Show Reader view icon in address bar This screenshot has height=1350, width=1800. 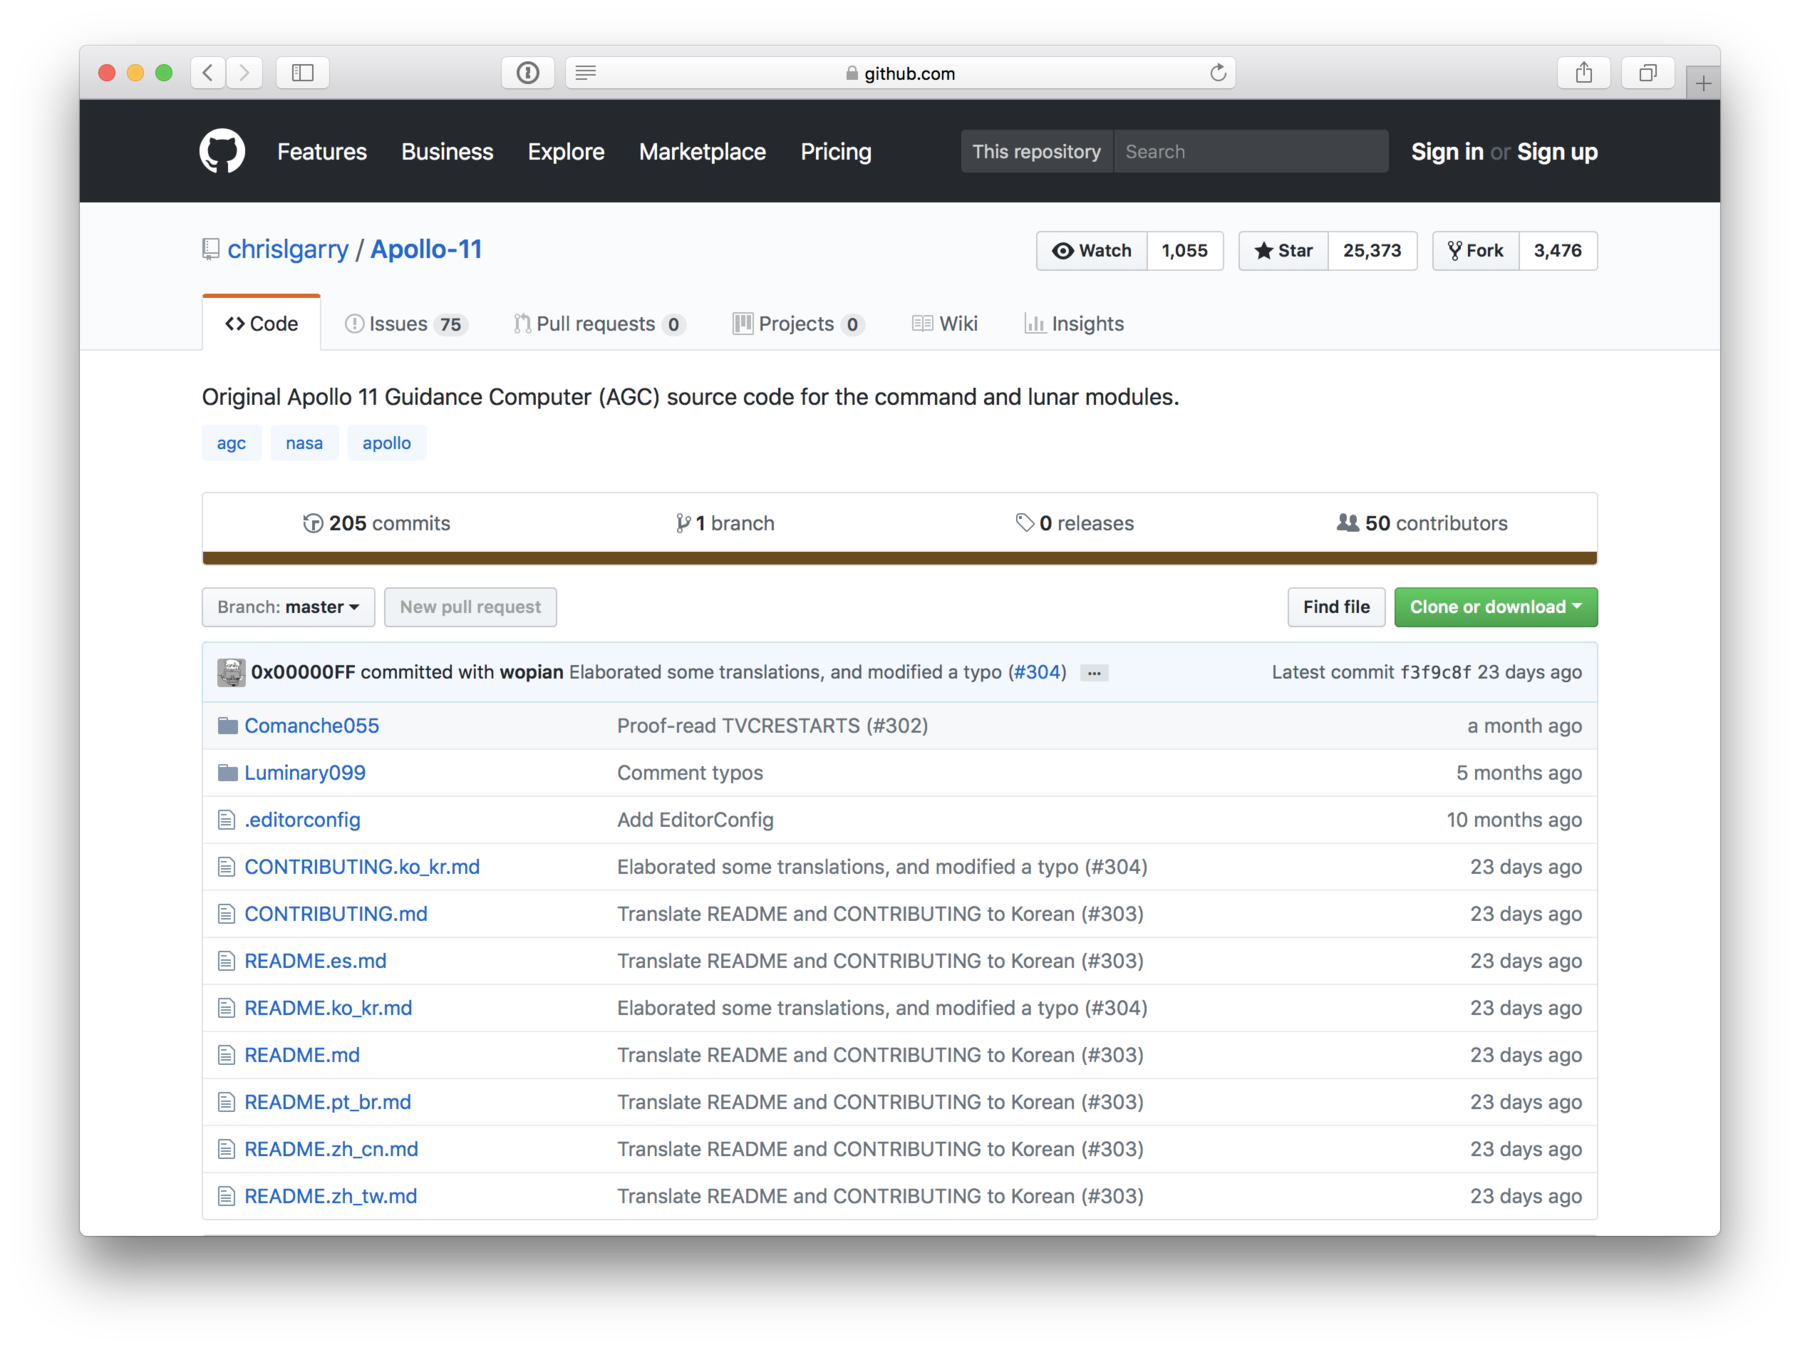point(586,72)
